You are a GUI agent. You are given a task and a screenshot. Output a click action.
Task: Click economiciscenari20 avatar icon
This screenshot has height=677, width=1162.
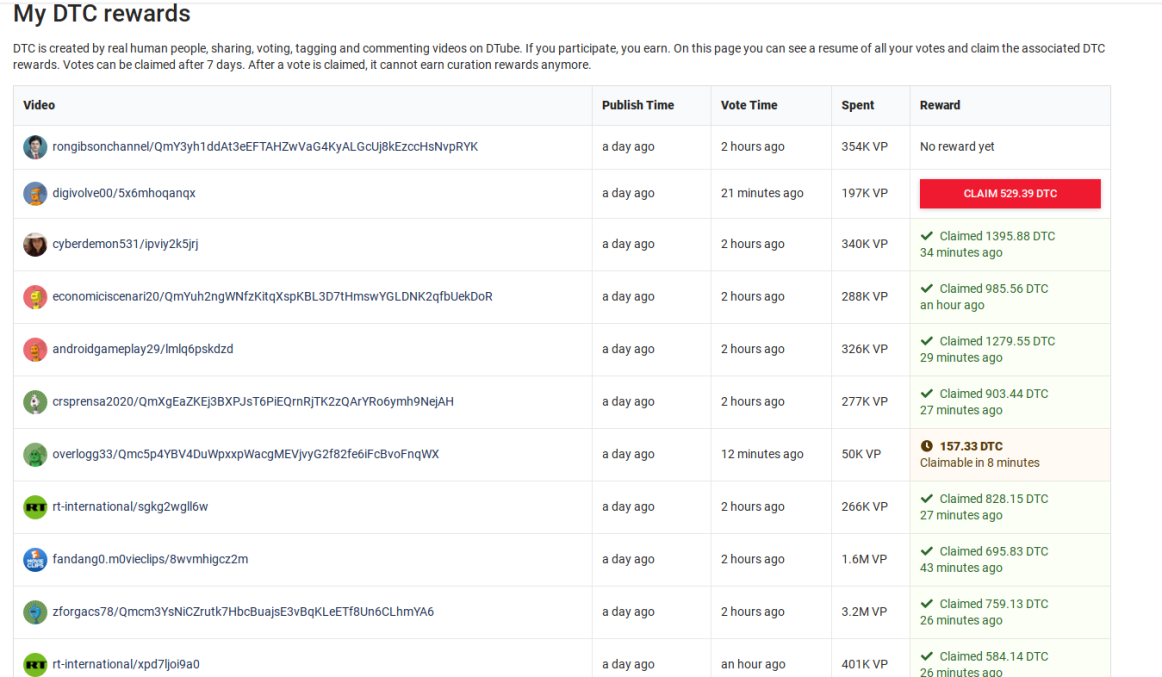[35, 297]
